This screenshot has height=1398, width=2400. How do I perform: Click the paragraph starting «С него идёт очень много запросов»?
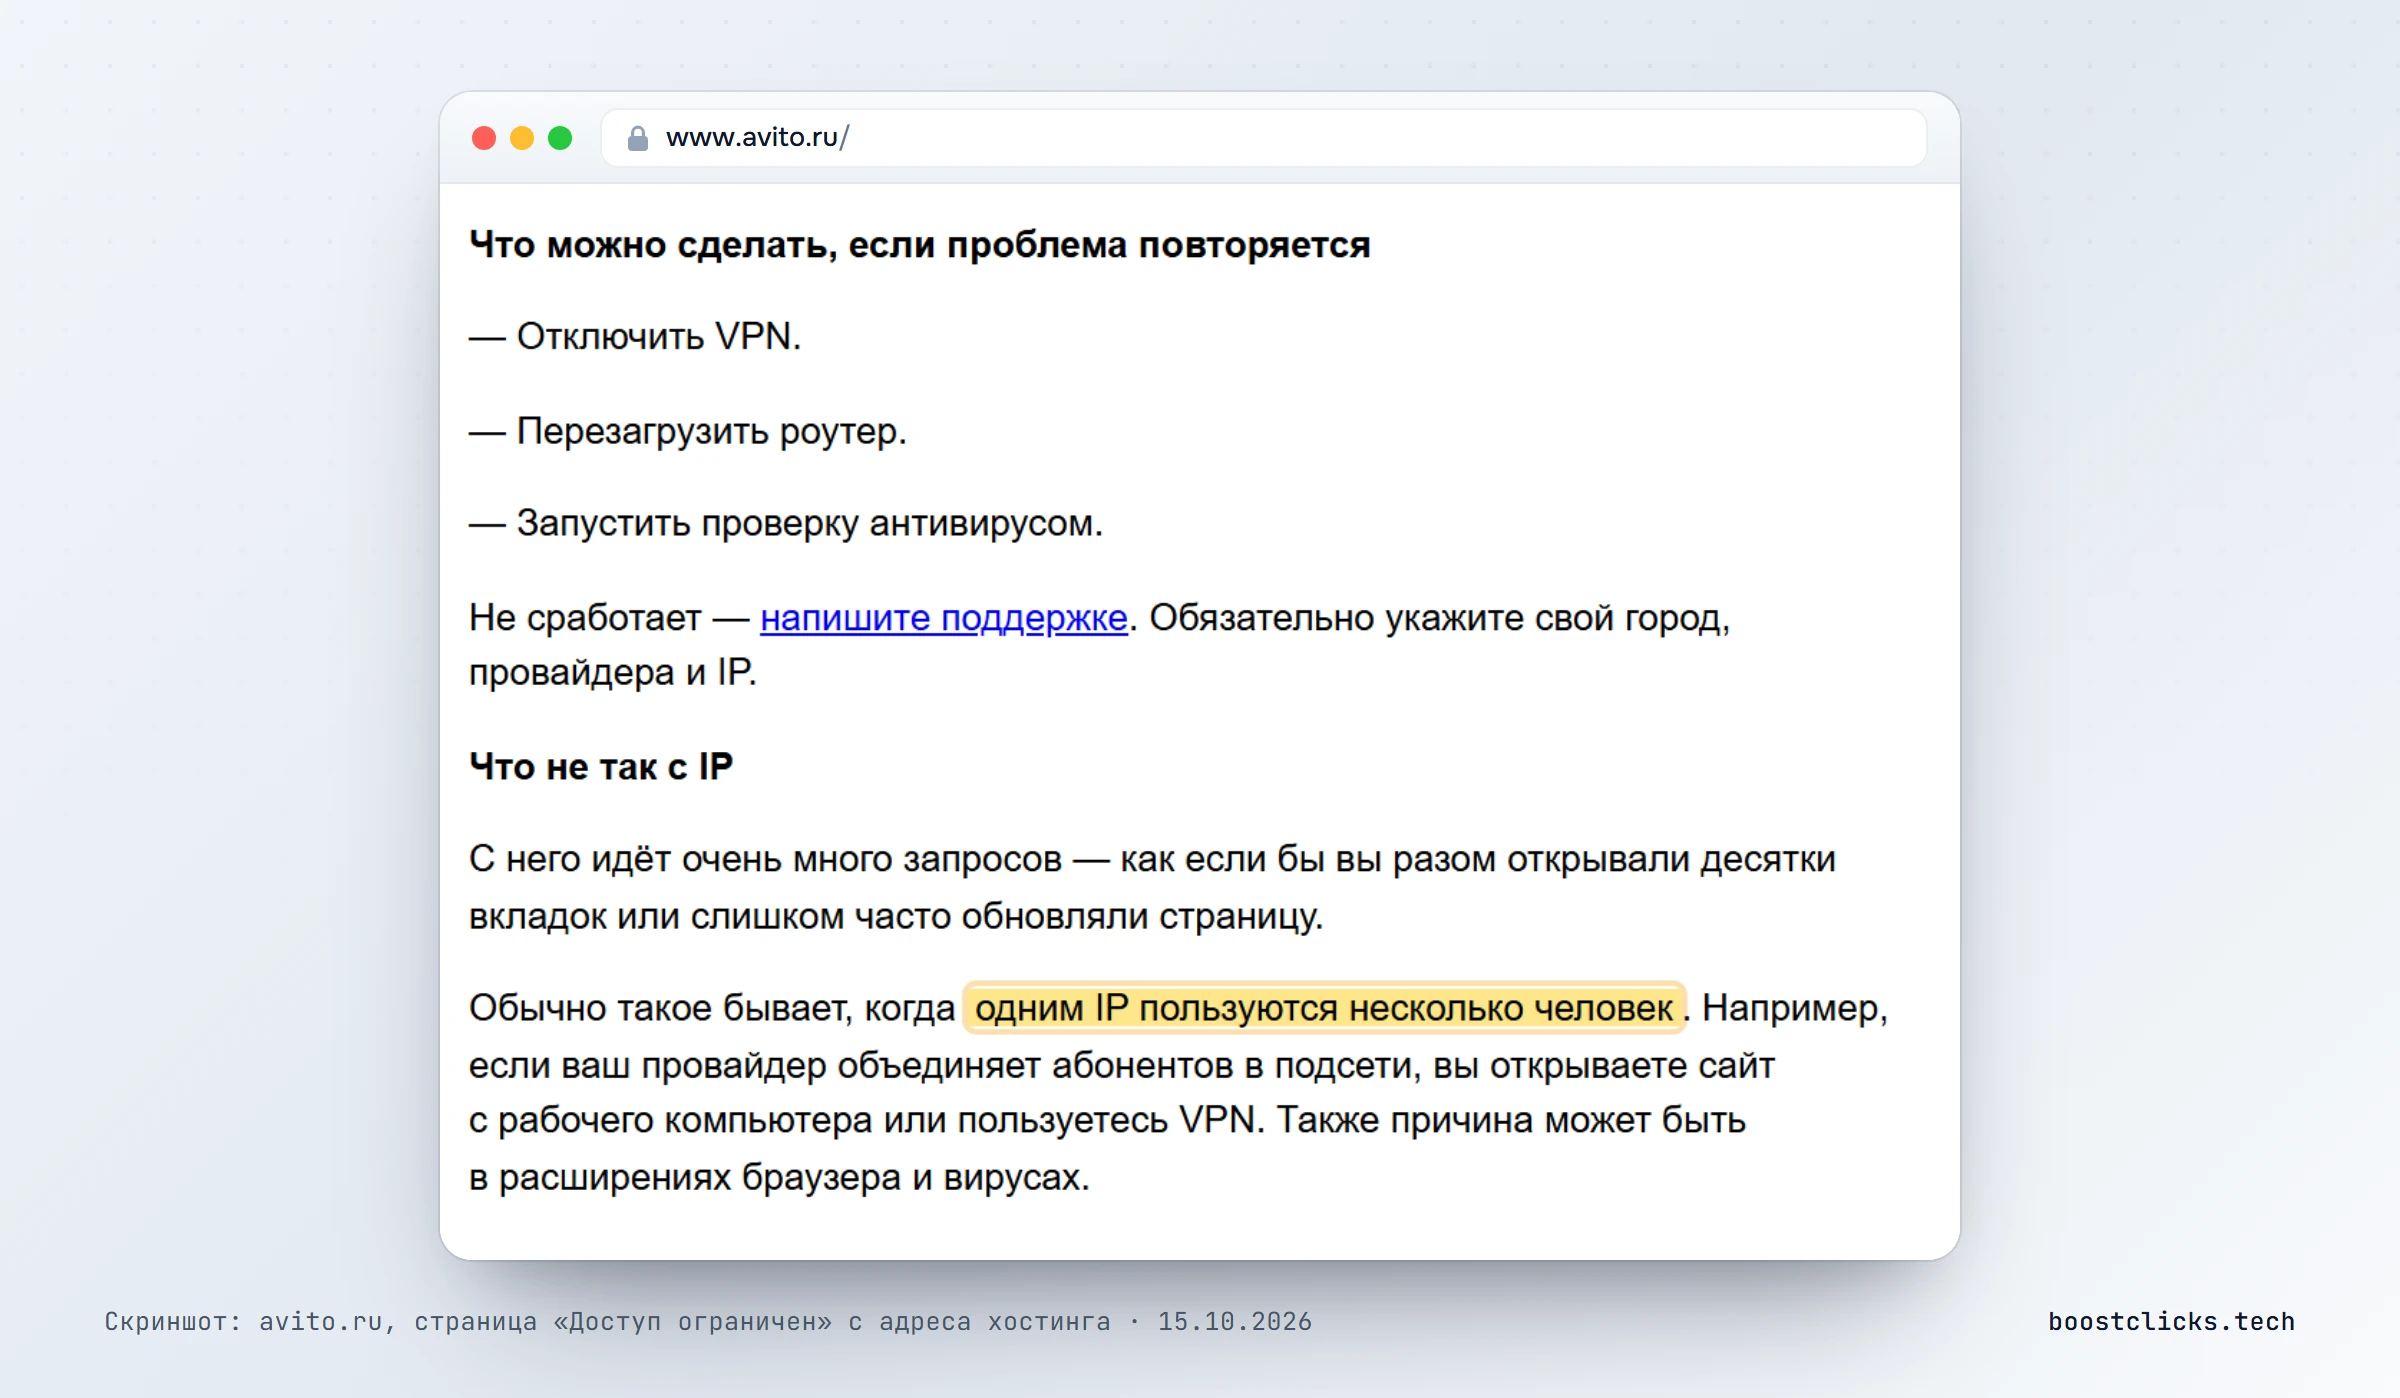(x=1152, y=887)
